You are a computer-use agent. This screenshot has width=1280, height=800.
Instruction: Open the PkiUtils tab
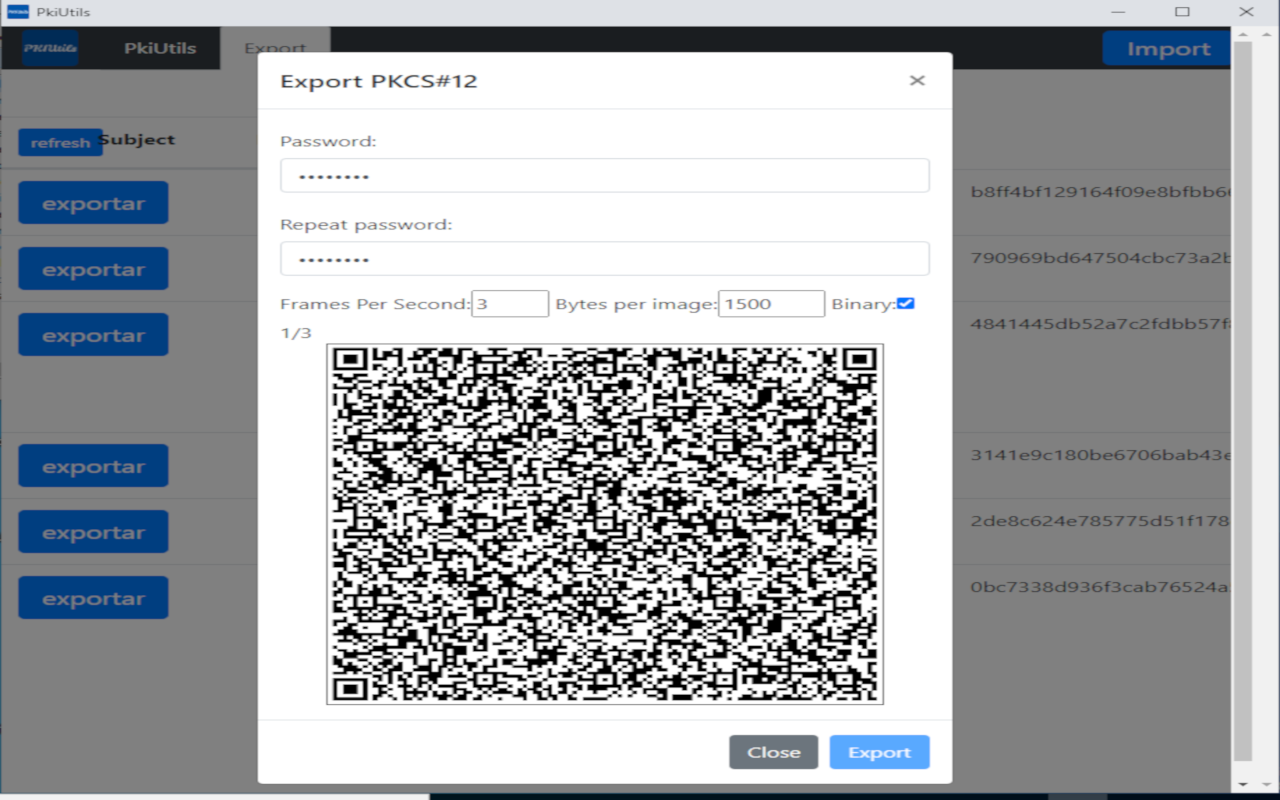pyautogui.click(x=160, y=48)
